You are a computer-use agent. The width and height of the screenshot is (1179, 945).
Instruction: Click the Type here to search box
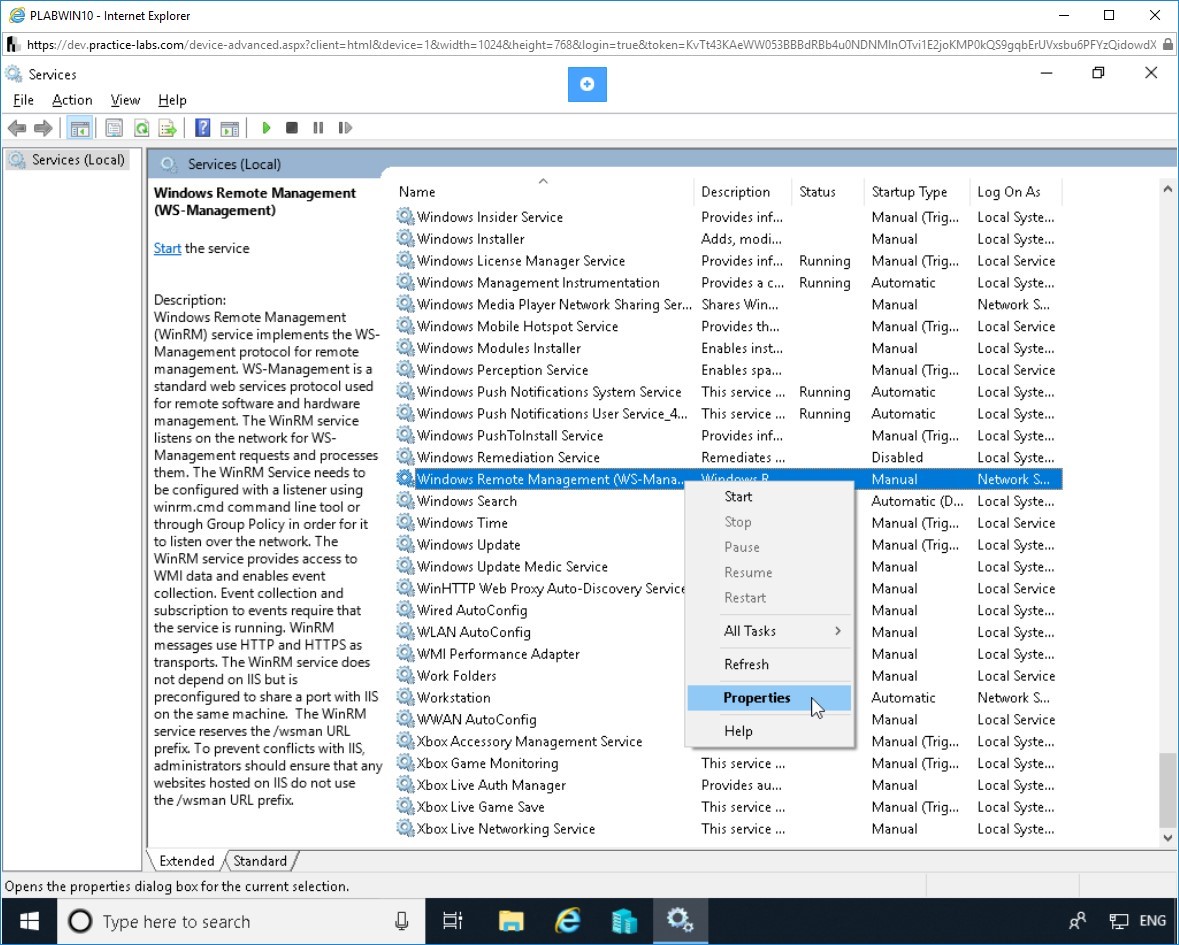coord(241,921)
